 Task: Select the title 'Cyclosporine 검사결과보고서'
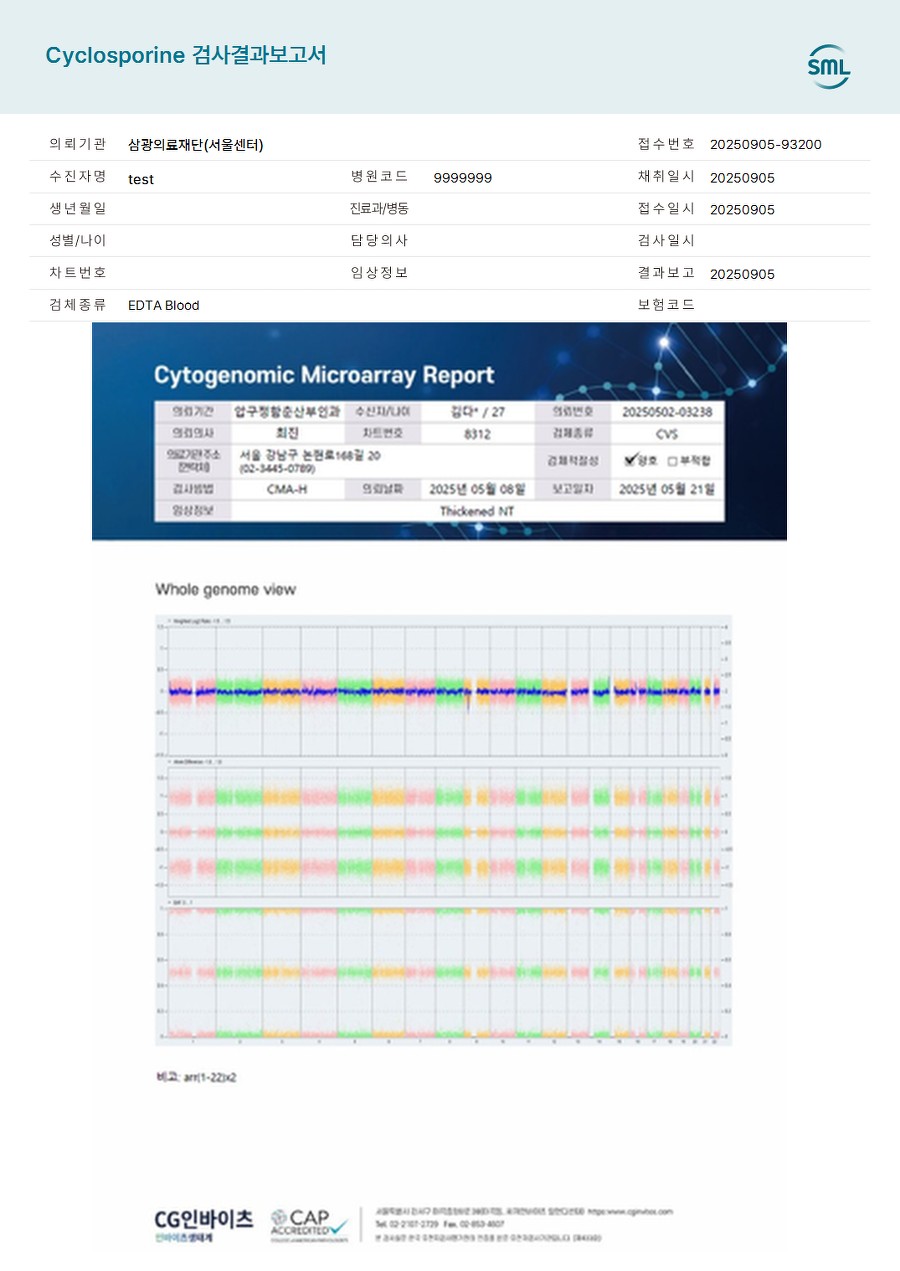click(x=186, y=55)
